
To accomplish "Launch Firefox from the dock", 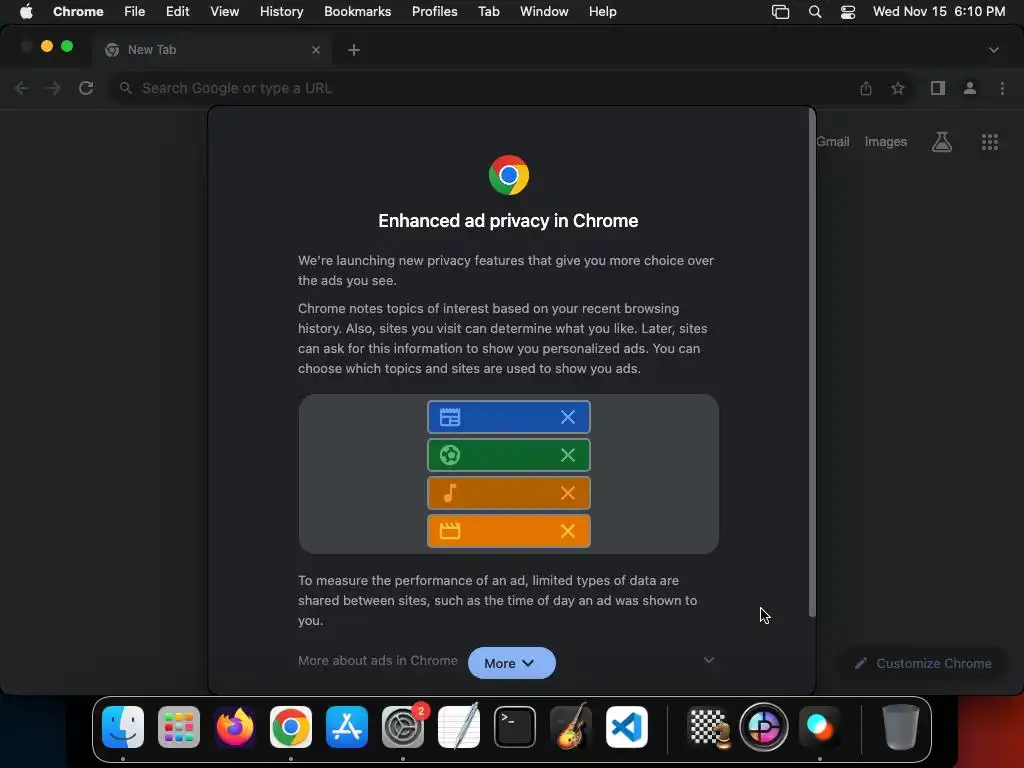I will [235, 727].
